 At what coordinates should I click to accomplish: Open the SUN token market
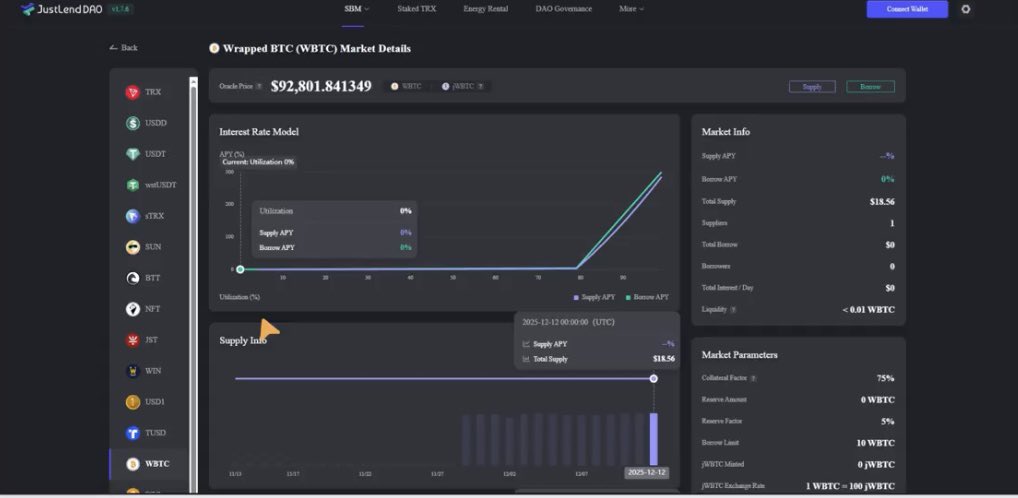coord(143,247)
